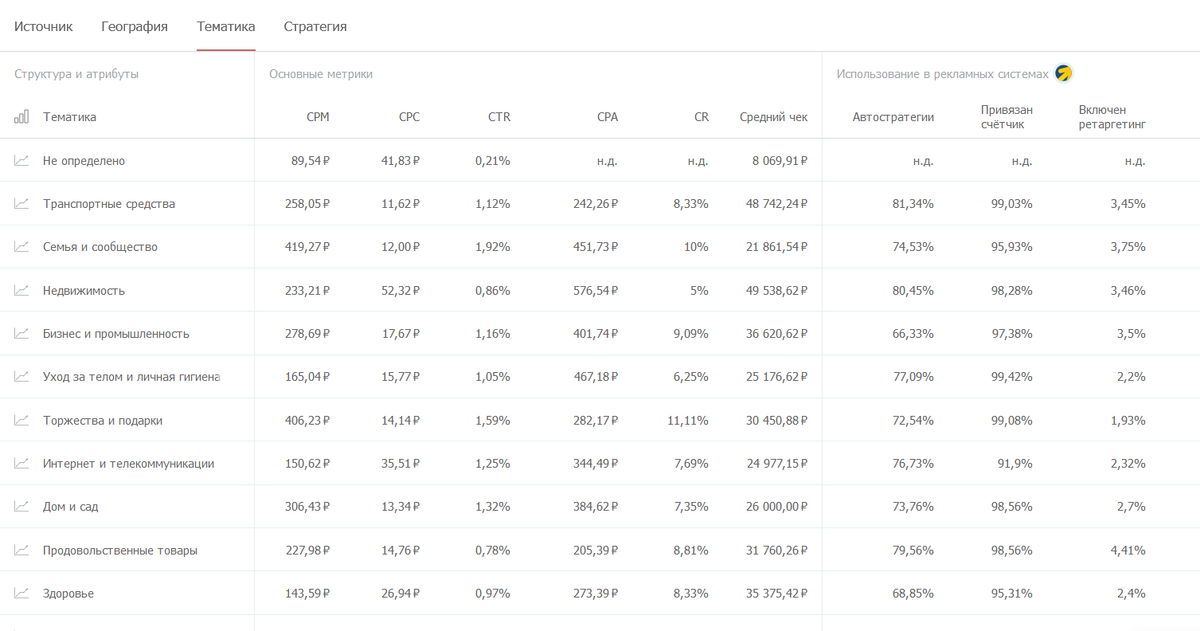The height and width of the screenshot is (631, 1200).
Task: Switch to the Источник tab
Action: point(43,27)
